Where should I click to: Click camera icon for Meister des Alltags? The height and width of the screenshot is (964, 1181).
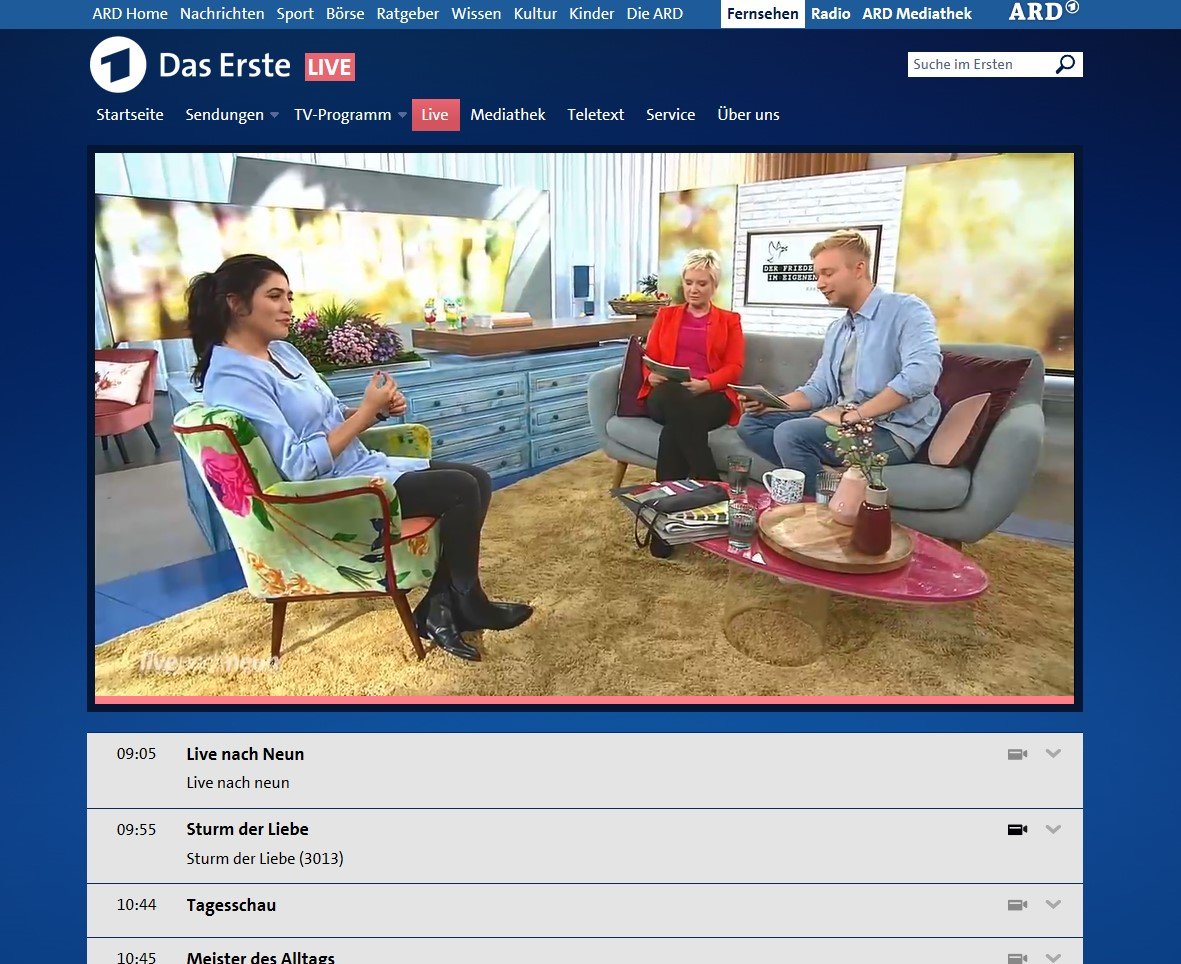pyautogui.click(x=1017, y=958)
